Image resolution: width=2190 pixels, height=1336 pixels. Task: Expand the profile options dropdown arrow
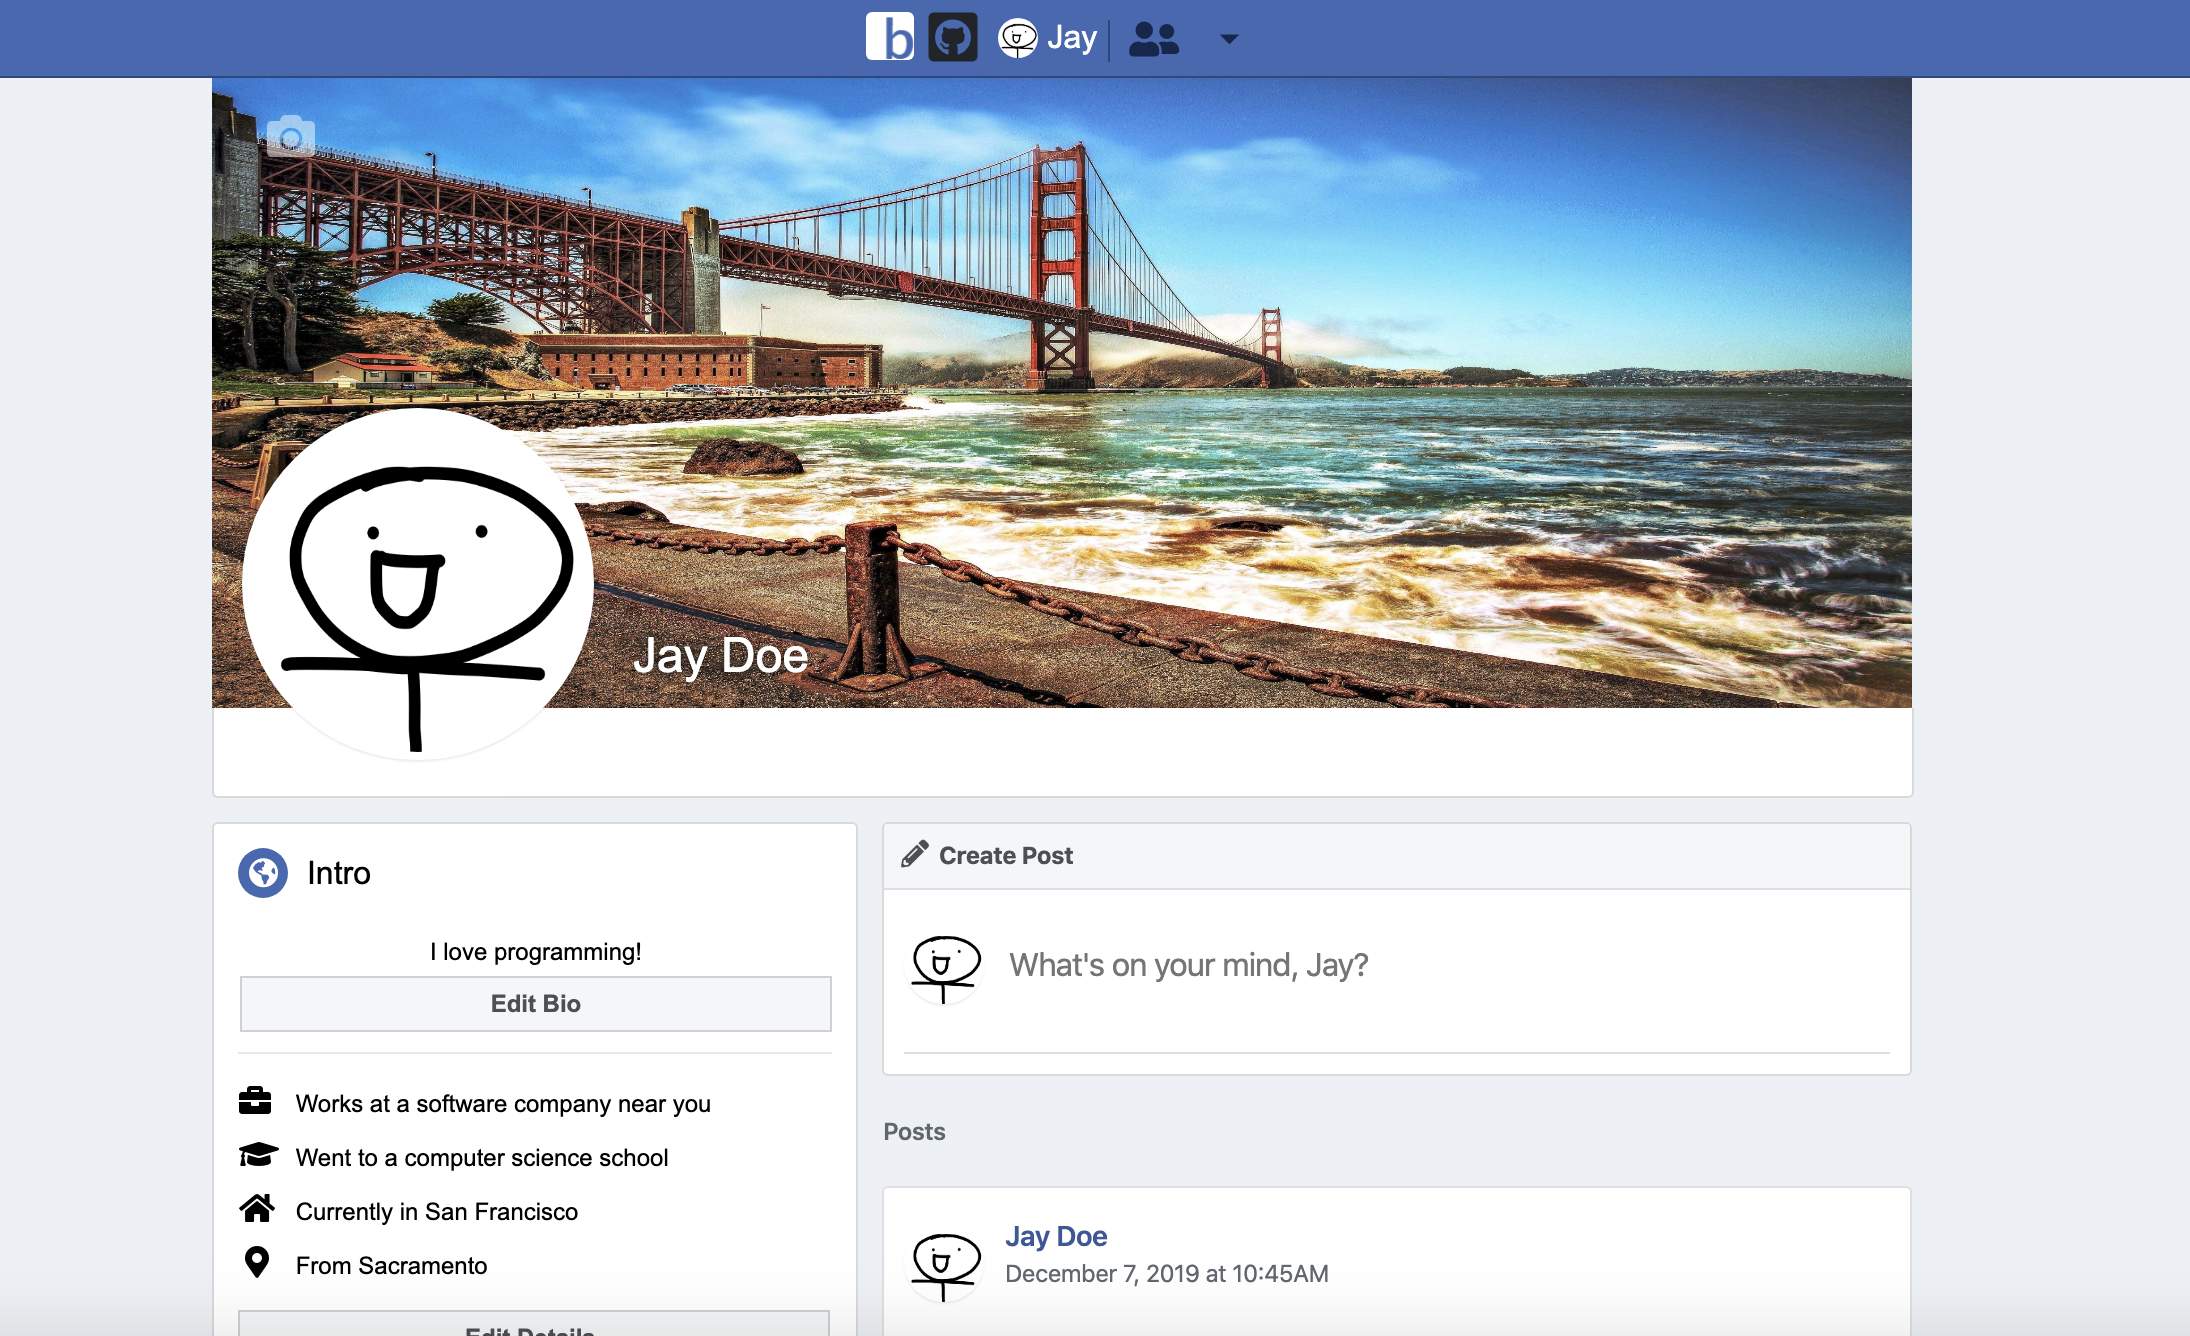click(x=1230, y=39)
